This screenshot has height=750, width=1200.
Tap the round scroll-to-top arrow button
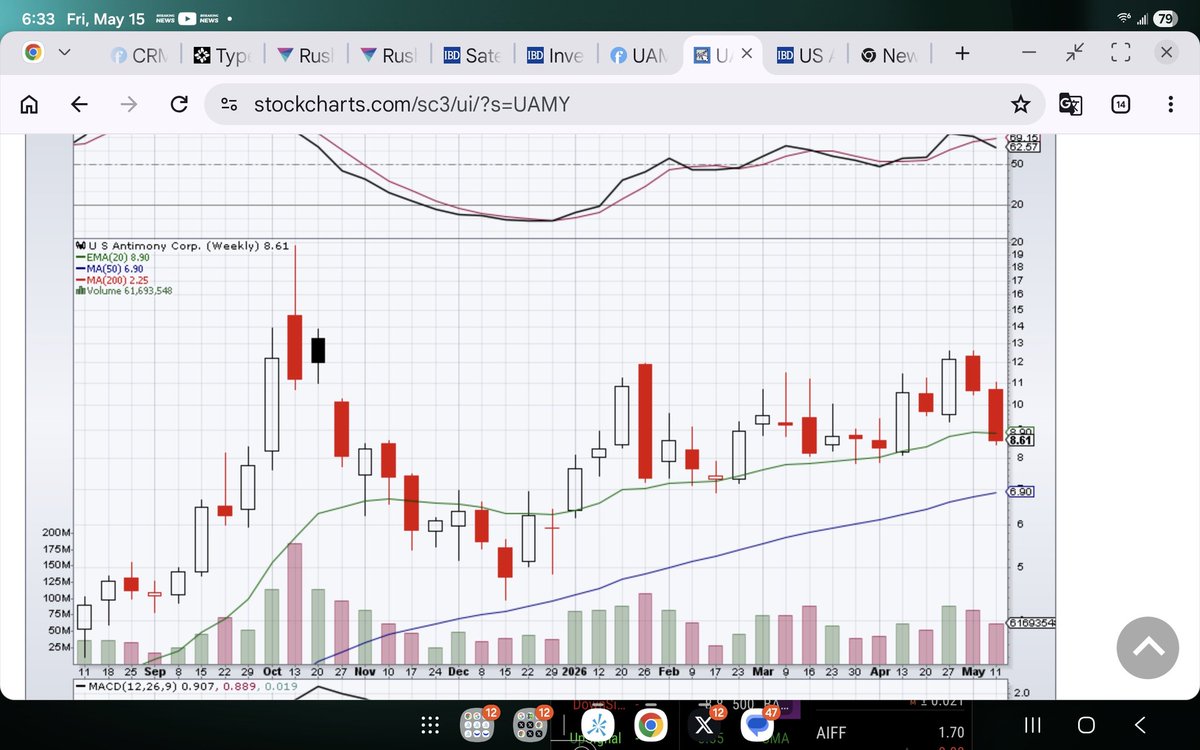[x=1149, y=647]
